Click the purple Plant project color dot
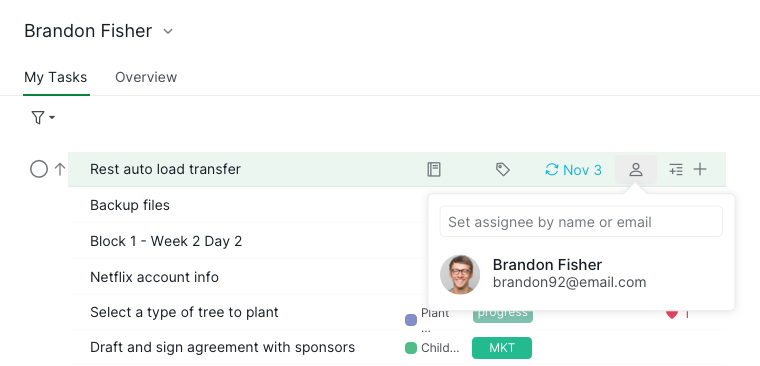Screen dimensions: 760x366 411,320
